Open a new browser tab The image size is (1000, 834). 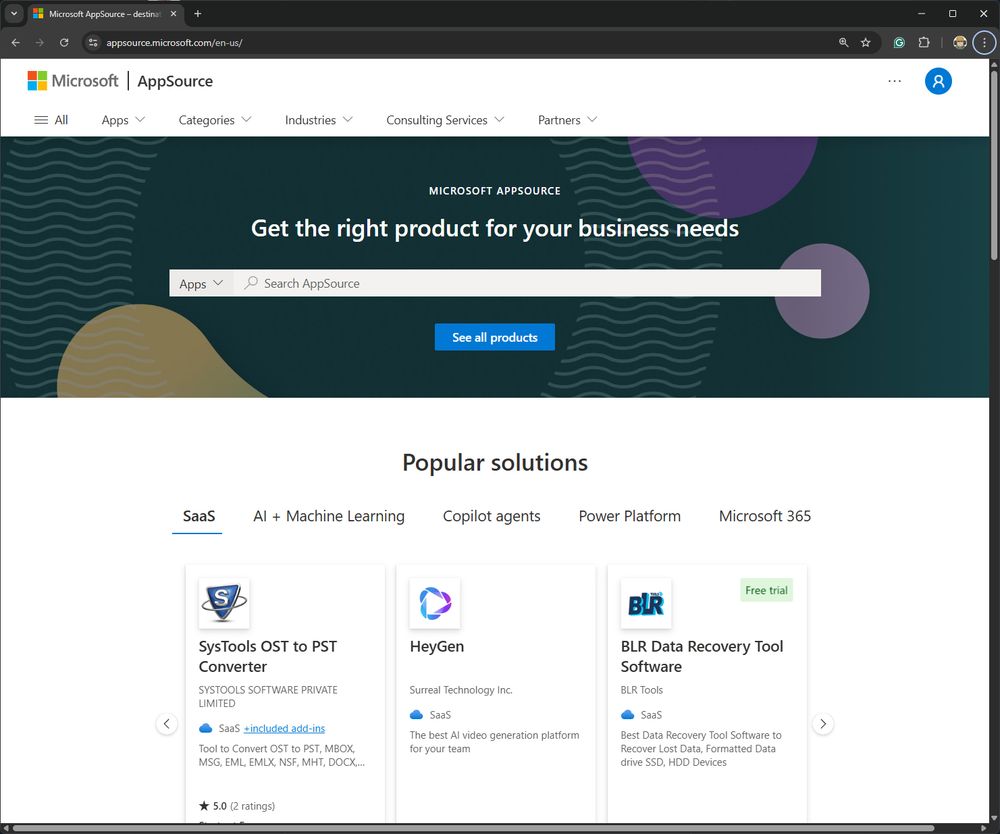pos(198,13)
